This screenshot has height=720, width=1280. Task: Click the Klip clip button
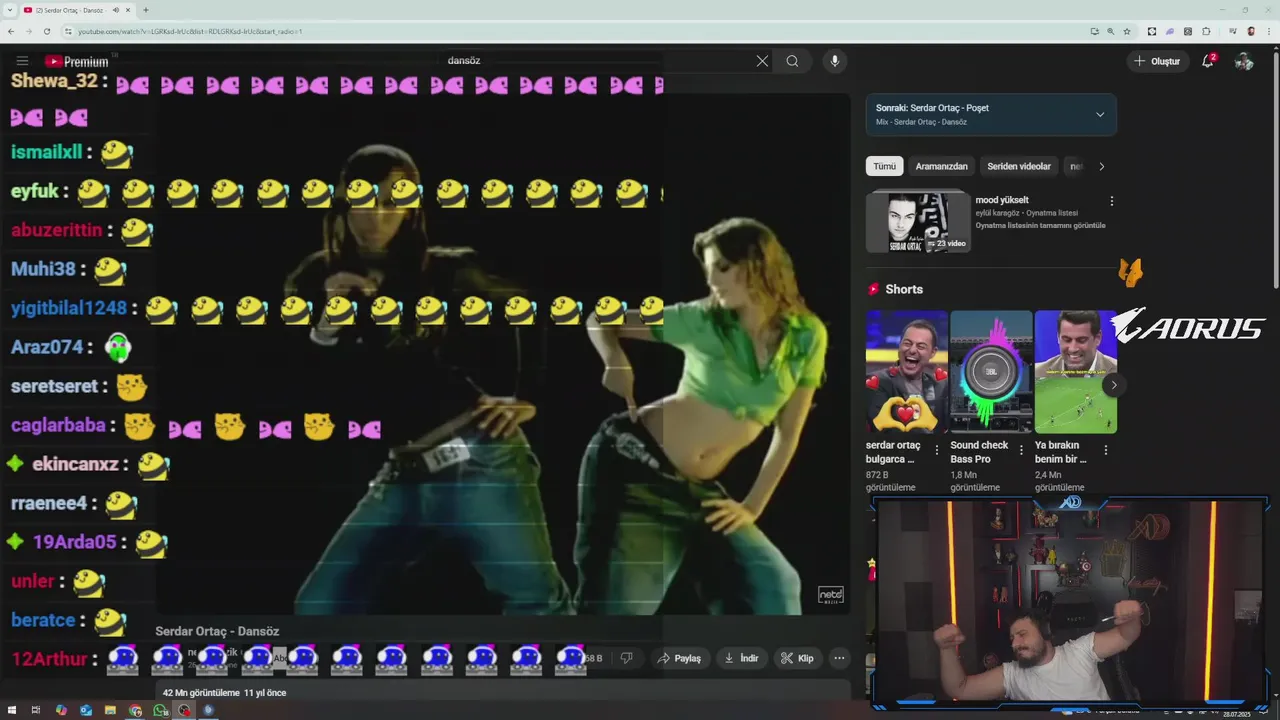coord(798,658)
